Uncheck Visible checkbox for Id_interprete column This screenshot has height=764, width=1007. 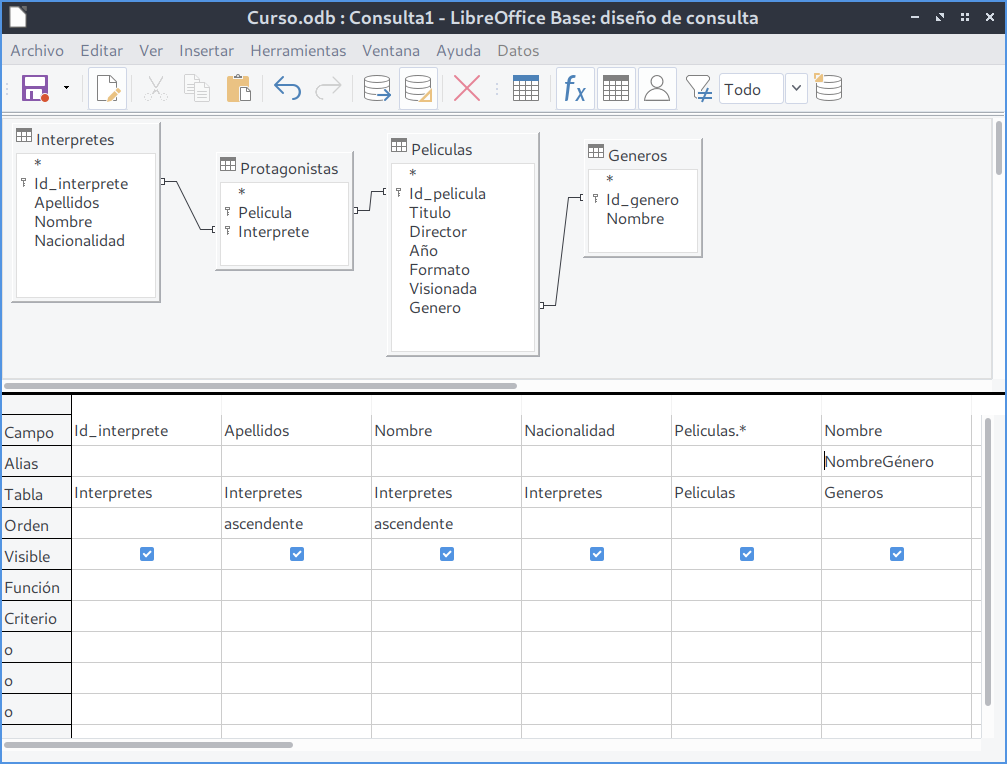pos(147,554)
